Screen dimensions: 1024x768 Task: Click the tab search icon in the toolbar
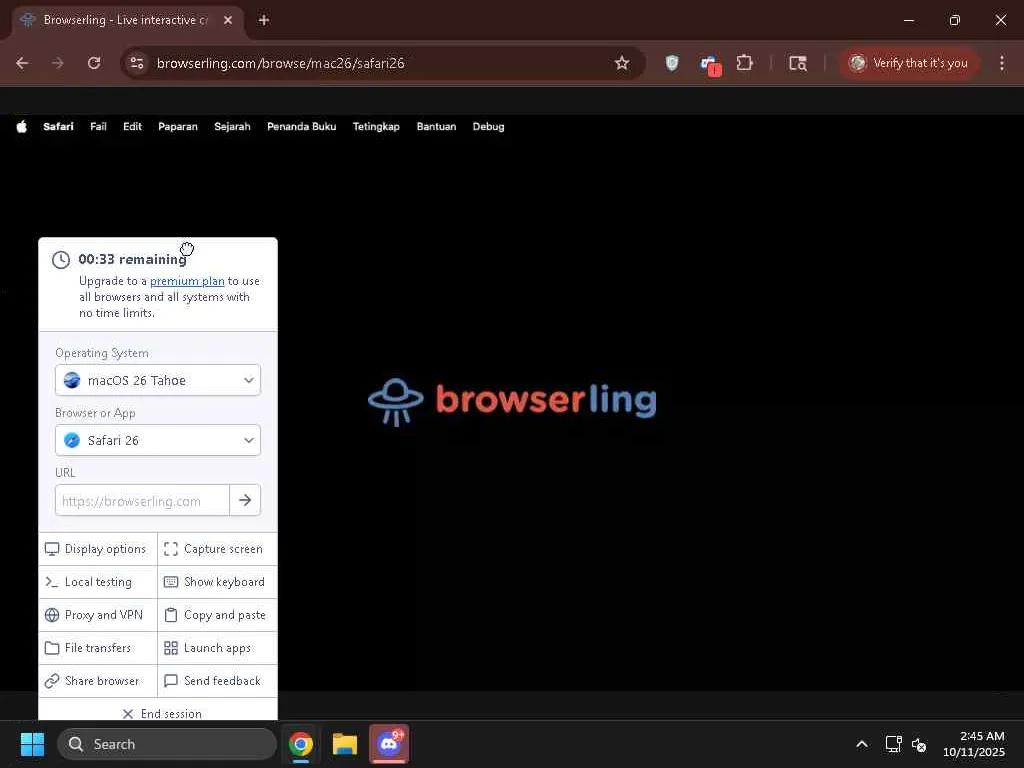[x=798, y=63]
